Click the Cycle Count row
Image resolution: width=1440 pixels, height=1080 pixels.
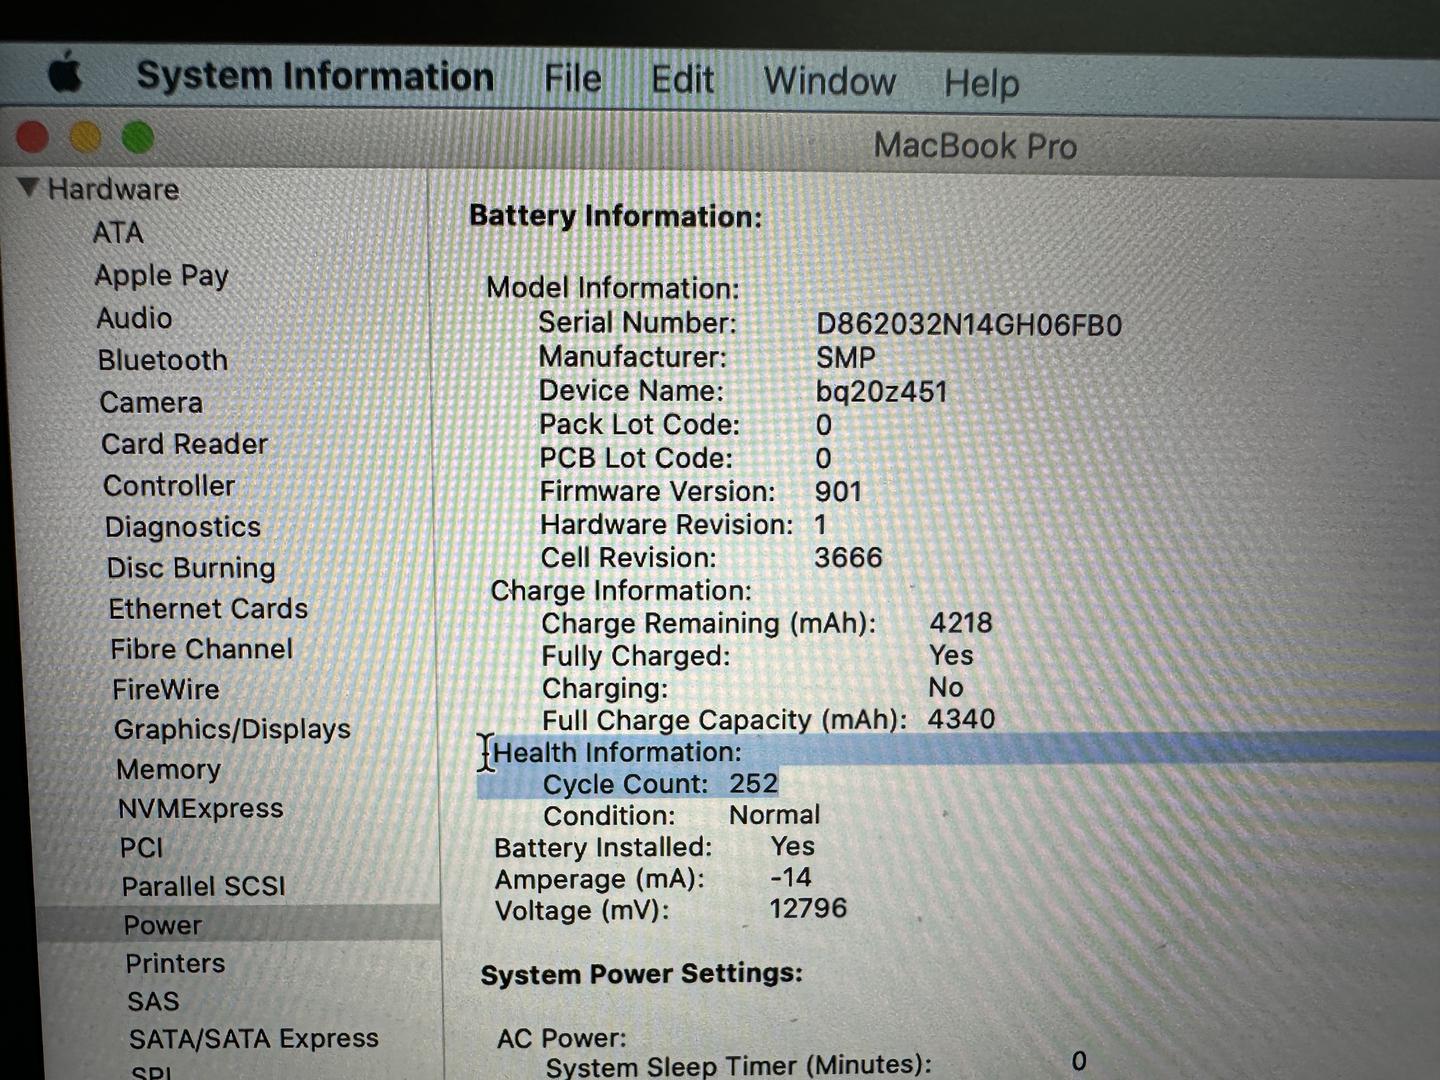[x=660, y=784]
